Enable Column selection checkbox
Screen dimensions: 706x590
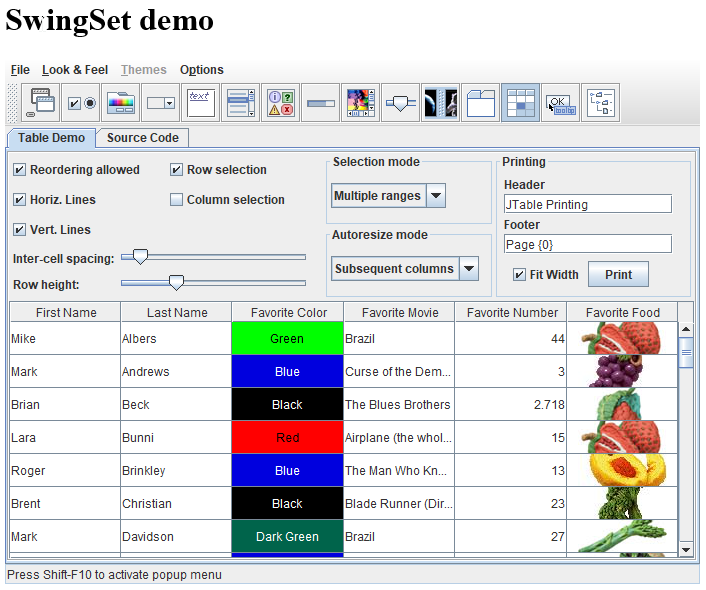[176, 200]
